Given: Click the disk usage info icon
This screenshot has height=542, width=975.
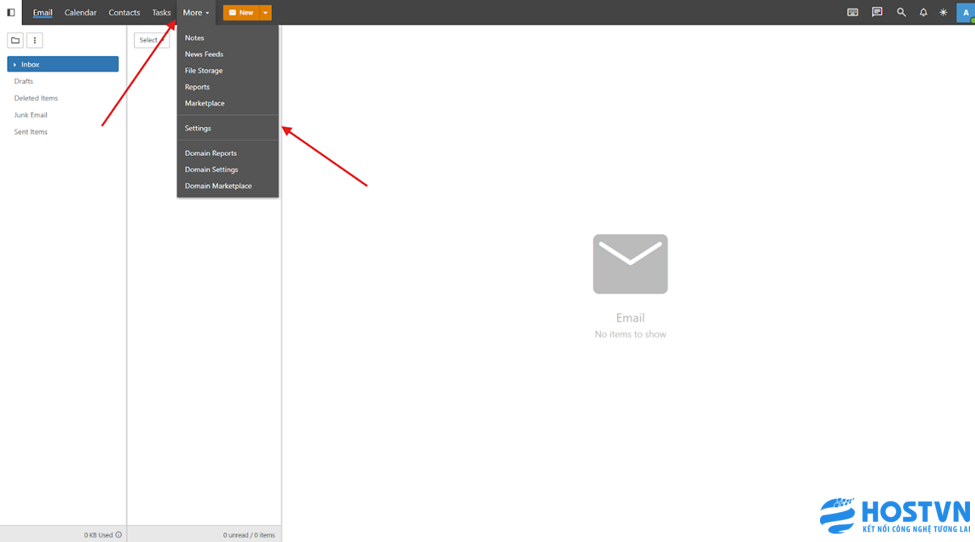Looking at the screenshot, I should coord(119,535).
